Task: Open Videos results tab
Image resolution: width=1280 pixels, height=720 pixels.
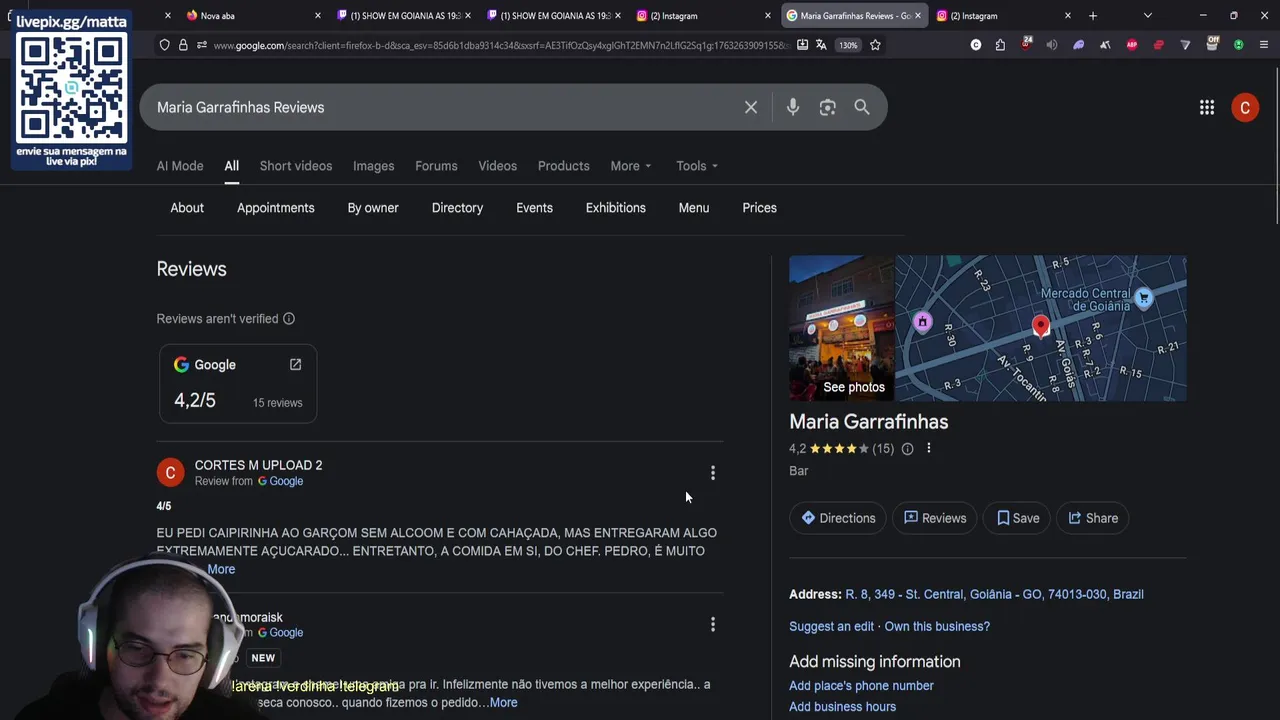Action: point(497,166)
